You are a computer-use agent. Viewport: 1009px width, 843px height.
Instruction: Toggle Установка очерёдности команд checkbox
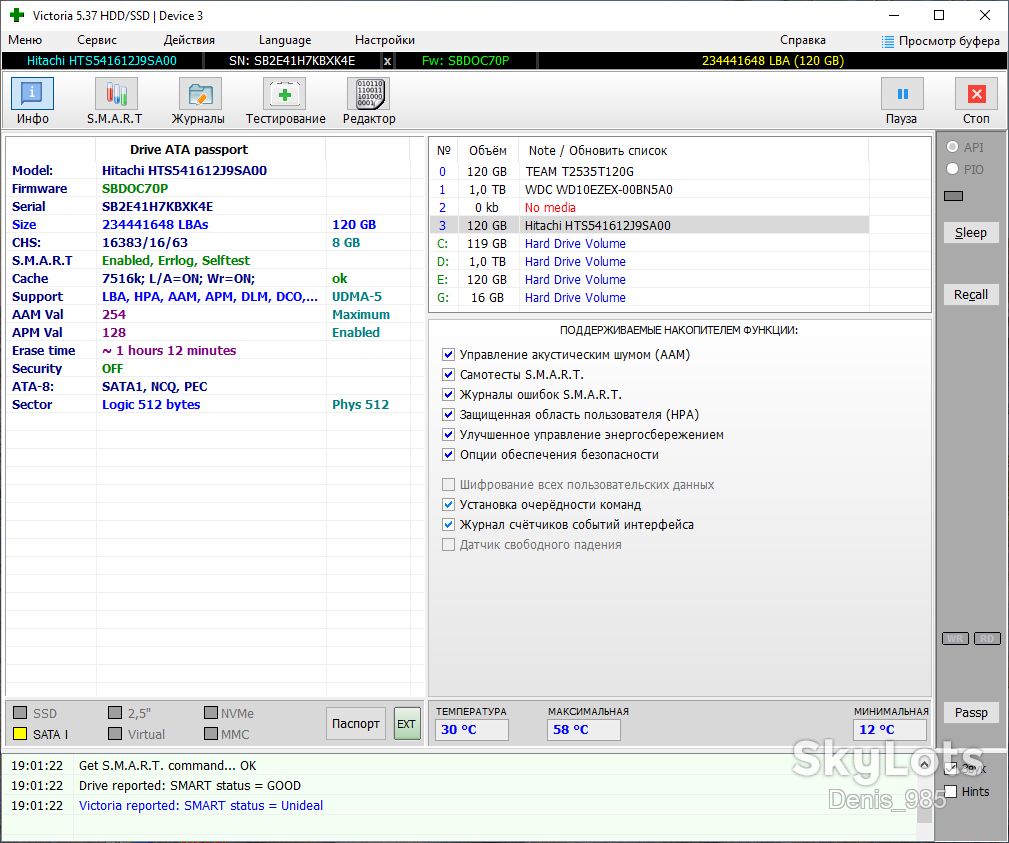coord(449,505)
